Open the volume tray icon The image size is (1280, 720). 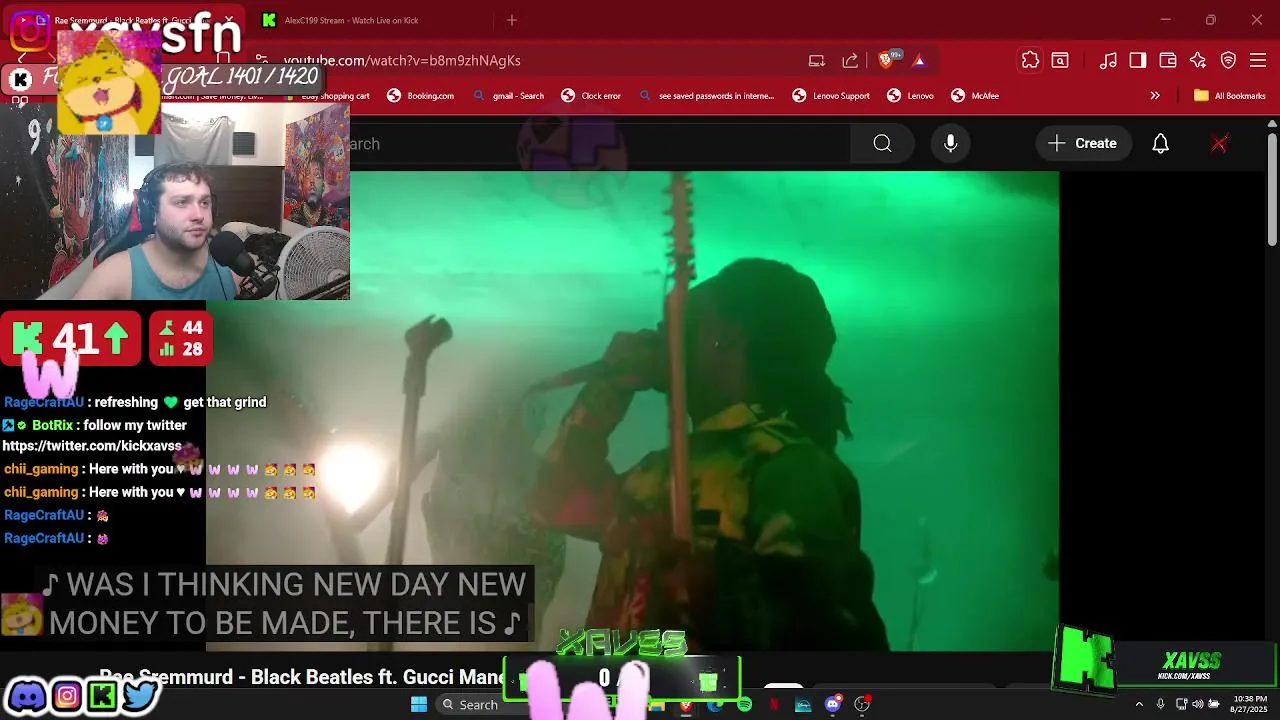[x=1198, y=705]
